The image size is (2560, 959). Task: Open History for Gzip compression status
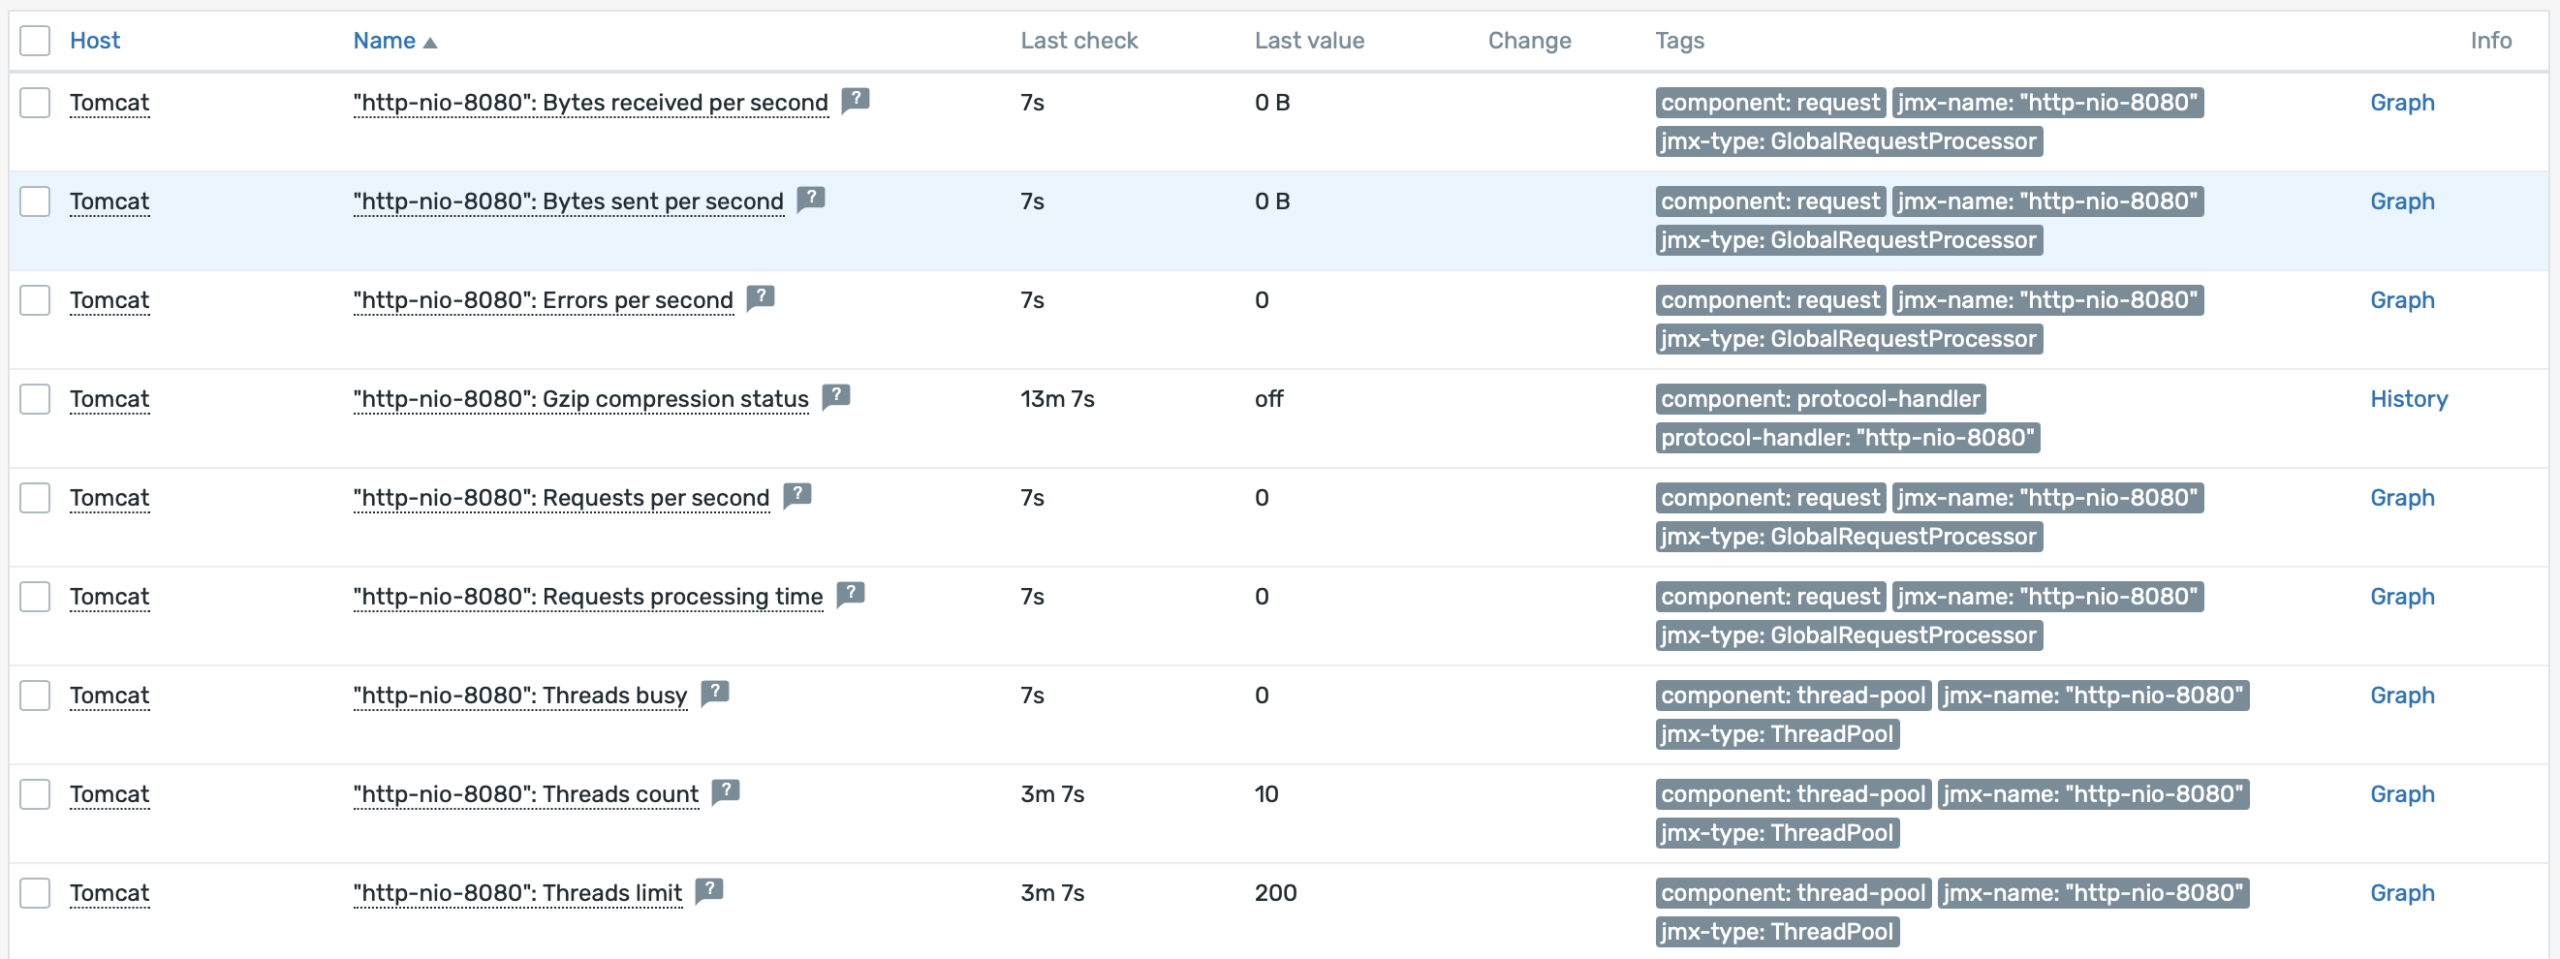click(x=2408, y=399)
